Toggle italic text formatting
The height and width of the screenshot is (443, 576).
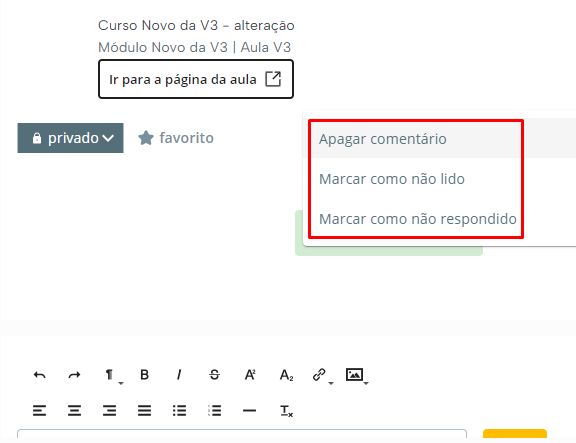click(x=179, y=375)
